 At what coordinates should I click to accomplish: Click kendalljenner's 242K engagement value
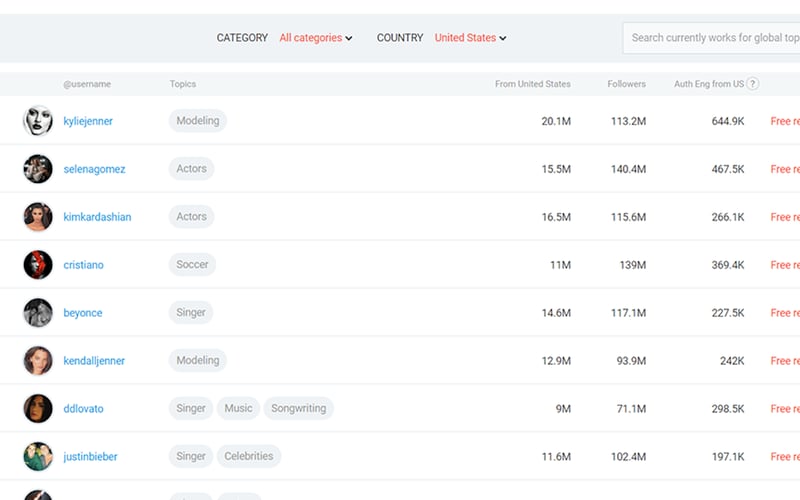[x=732, y=361]
